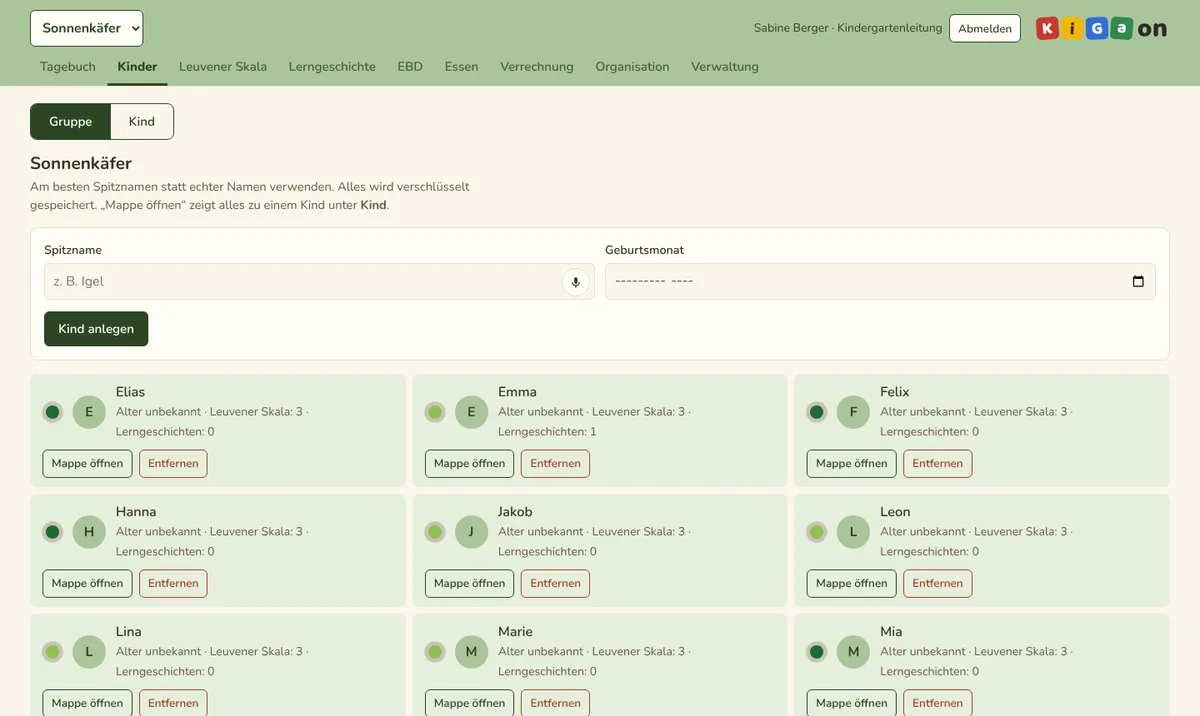Screen dimensions: 1200x716
Task: Open the Mappe for Jakob
Action: pos(470,584)
